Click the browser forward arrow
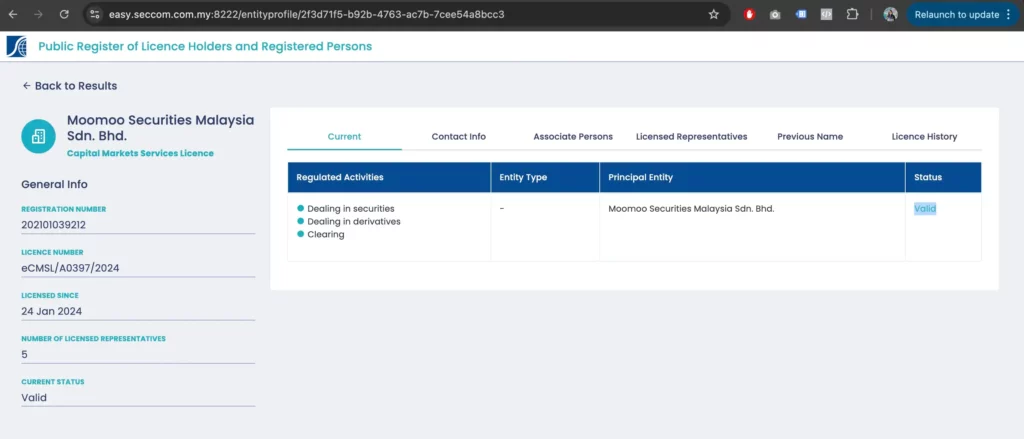 (38, 14)
